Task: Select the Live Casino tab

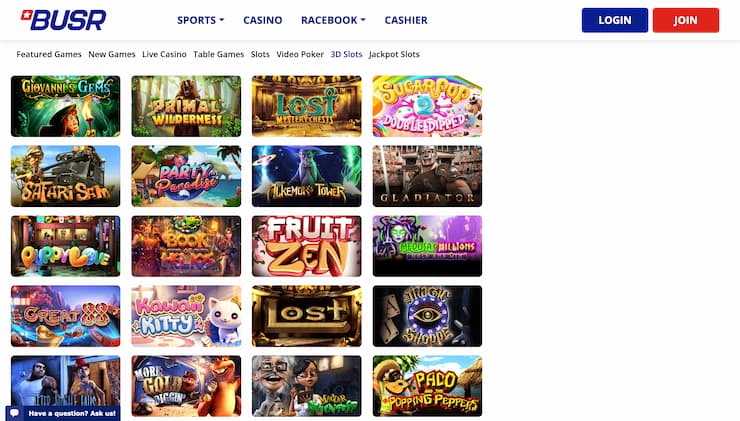Action: pos(164,54)
